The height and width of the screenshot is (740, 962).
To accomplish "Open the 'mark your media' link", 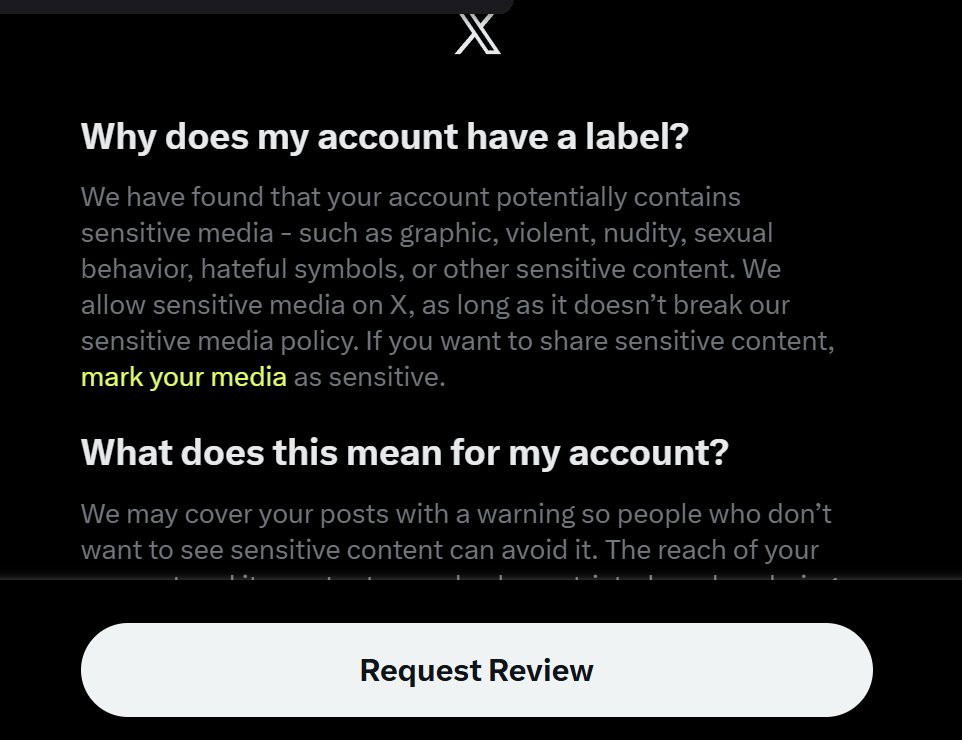I will (x=183, y=377).
